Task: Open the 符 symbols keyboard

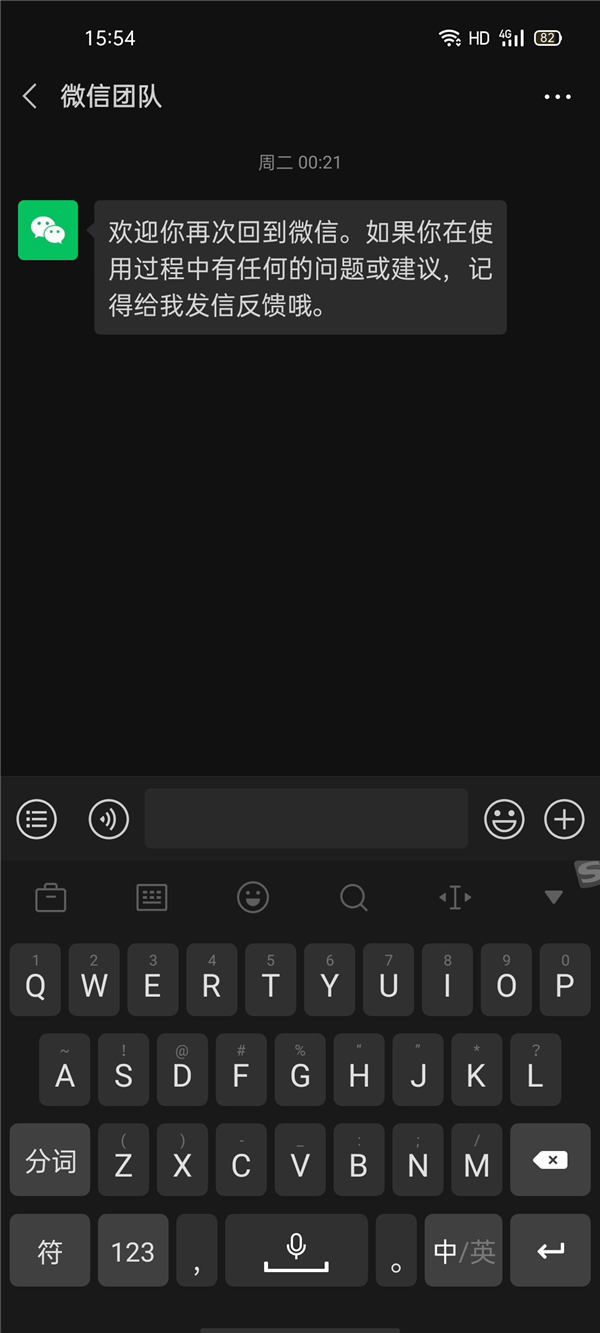Action: pos(50,1250)
